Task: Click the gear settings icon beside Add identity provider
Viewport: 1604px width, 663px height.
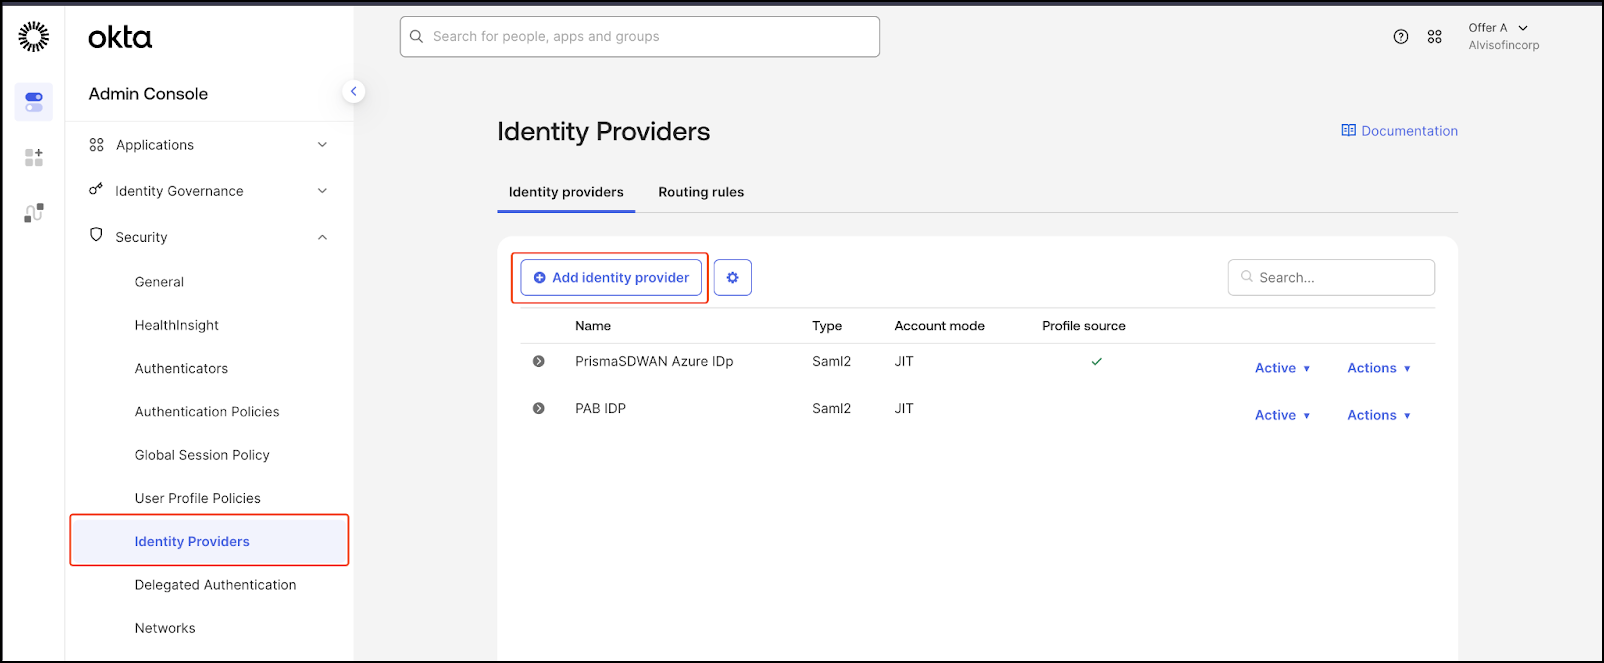Action: (x=732, y=278)
